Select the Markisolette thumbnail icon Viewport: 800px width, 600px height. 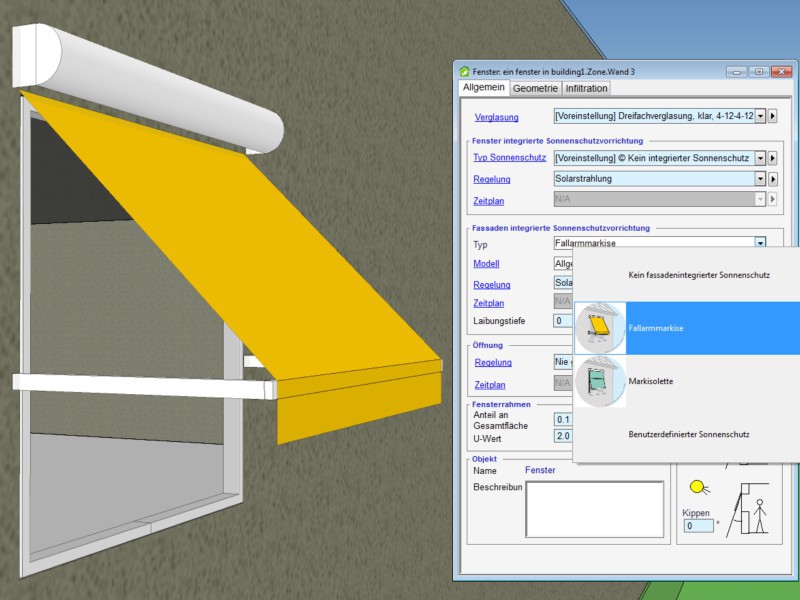pyautogui.click(x=600, y=381)
